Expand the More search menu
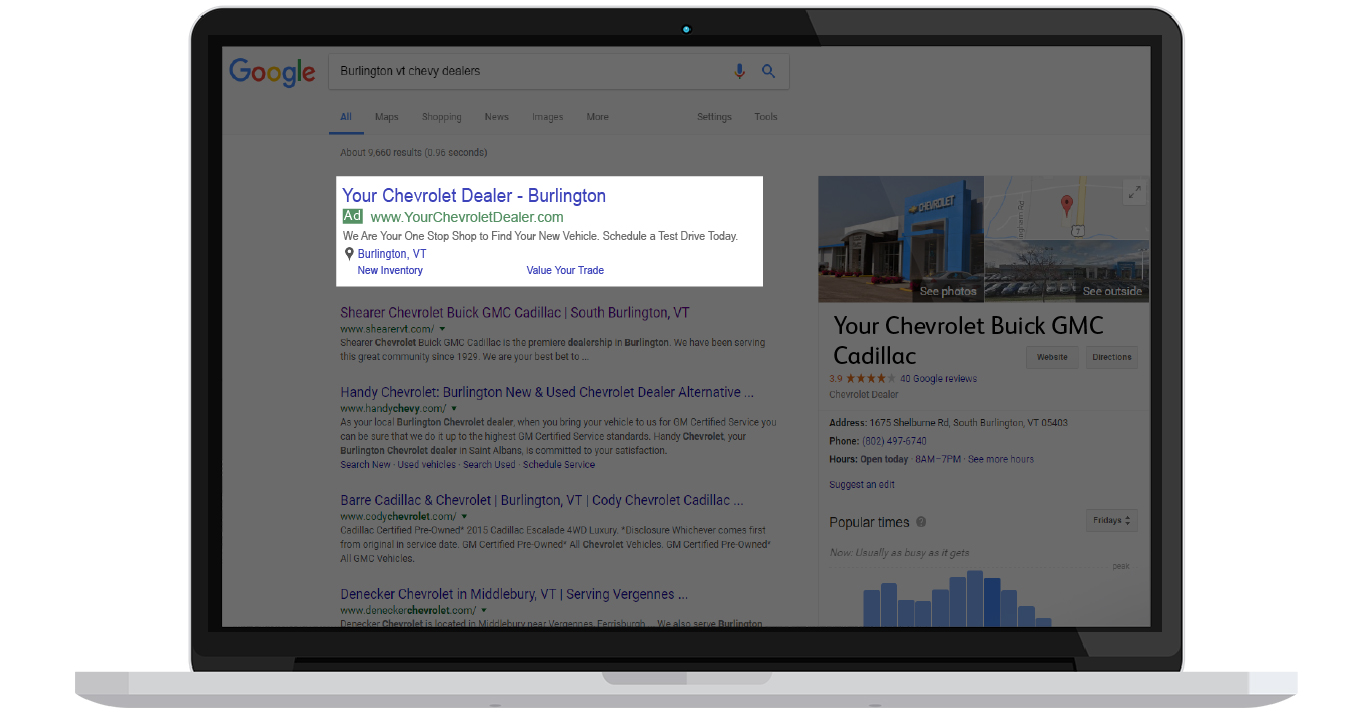1366x713 pixels. coord(597,117)
